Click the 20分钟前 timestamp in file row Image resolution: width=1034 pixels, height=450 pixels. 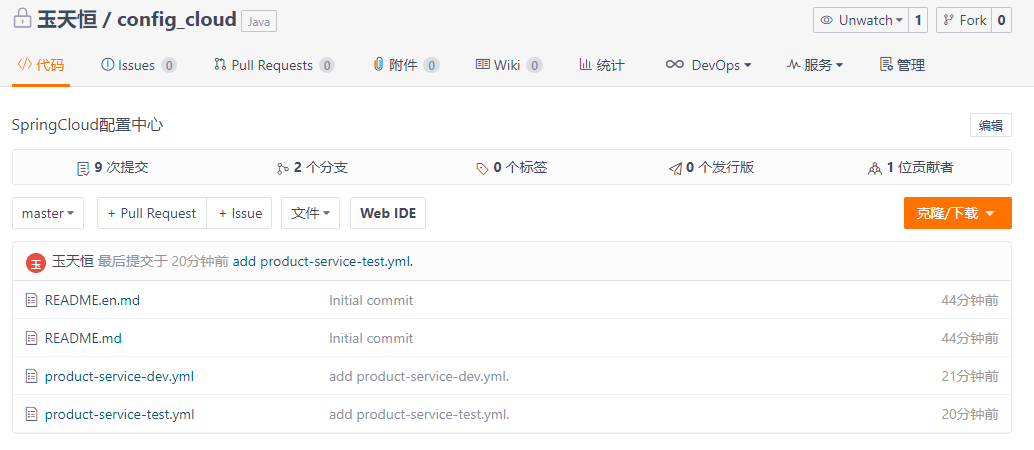click(x=970, y=415)
